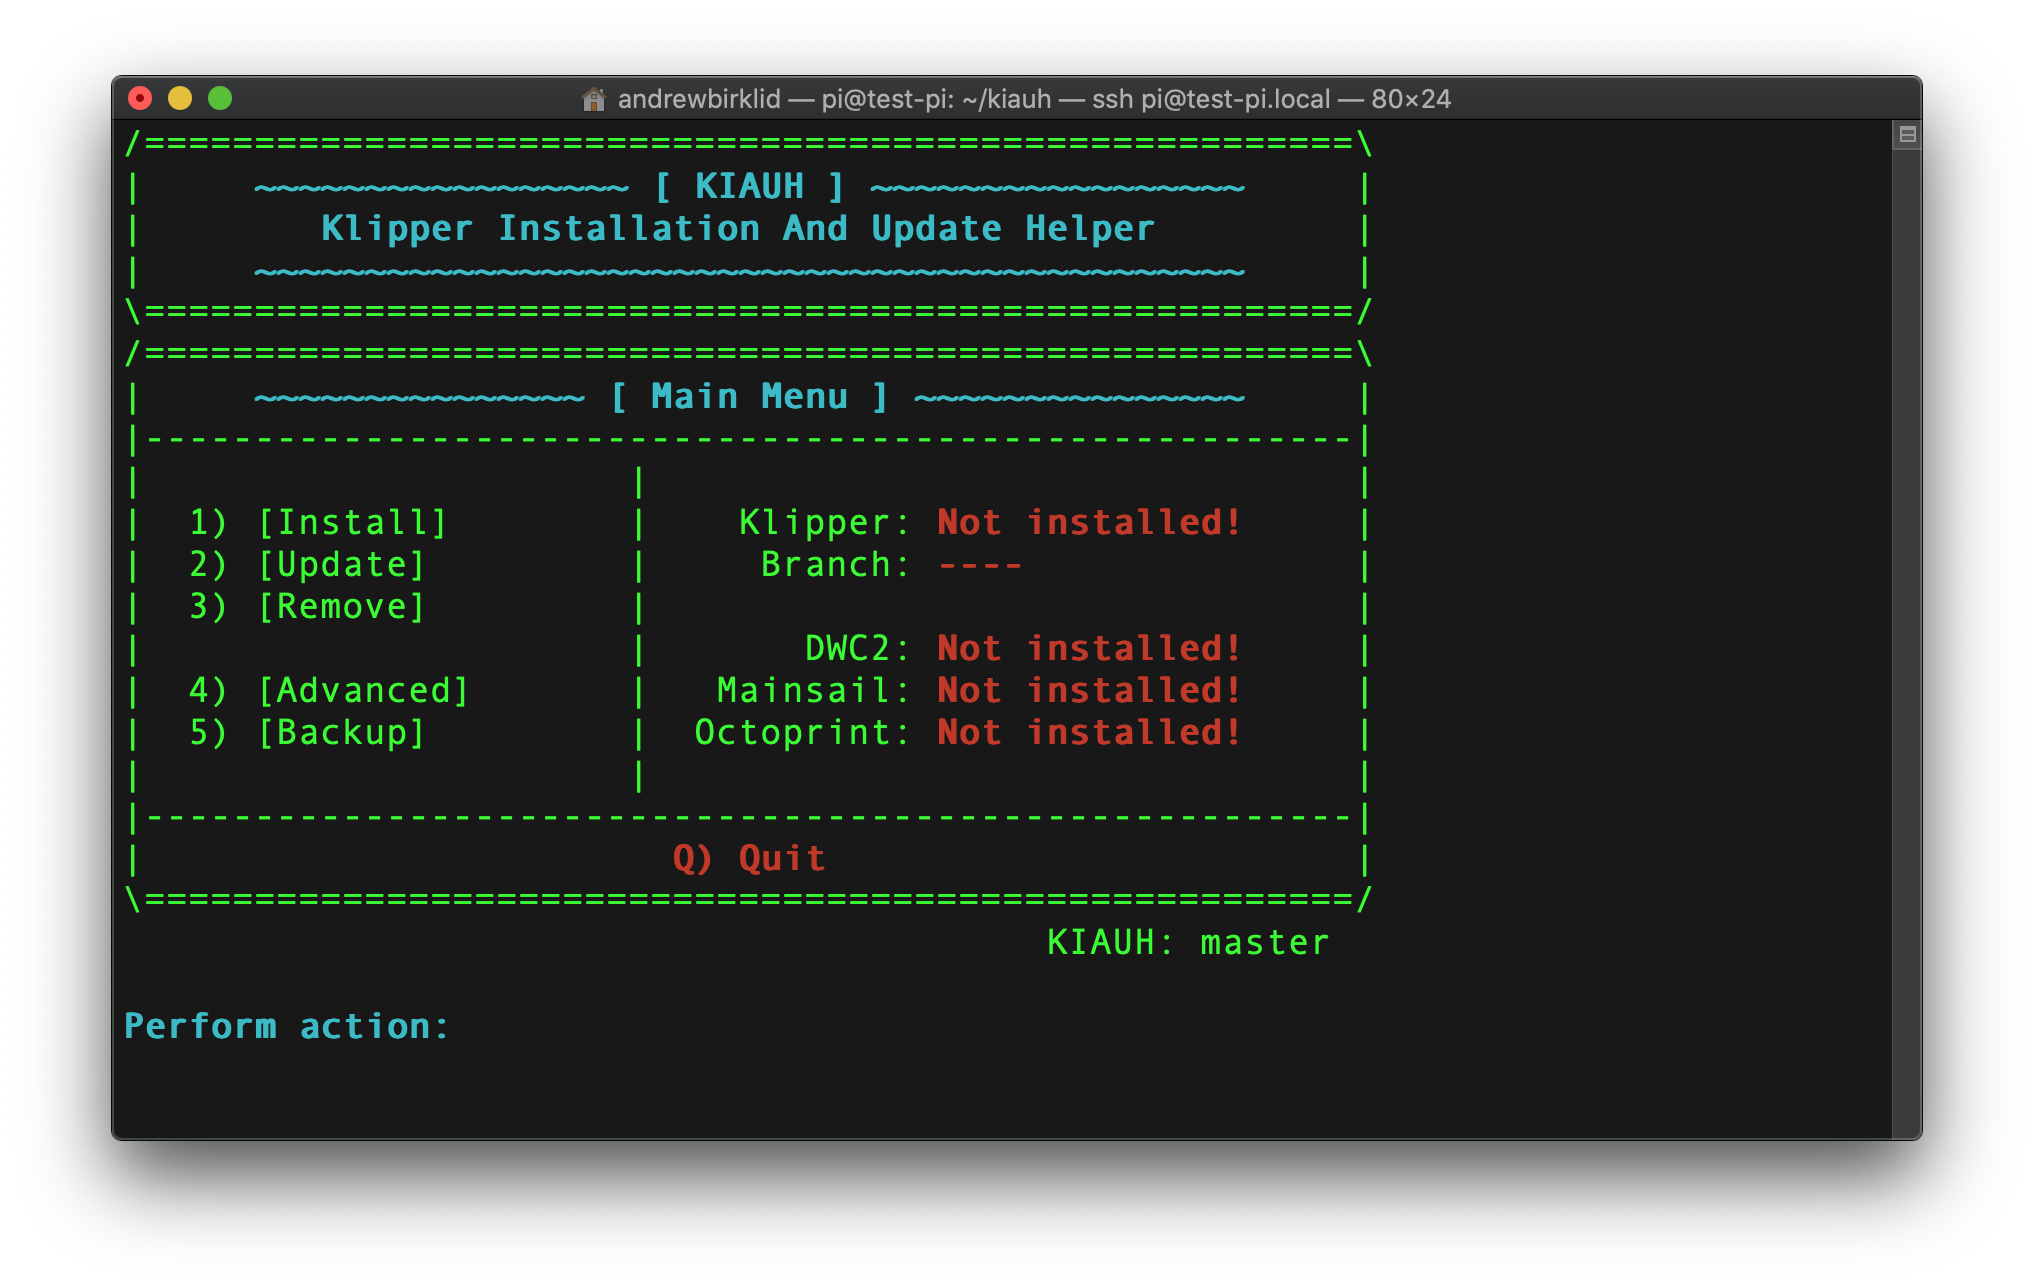Viewport: 2034px width, 1288px height.
Task: Click the [Backup] menu option
Action: [x=341, y=732]
